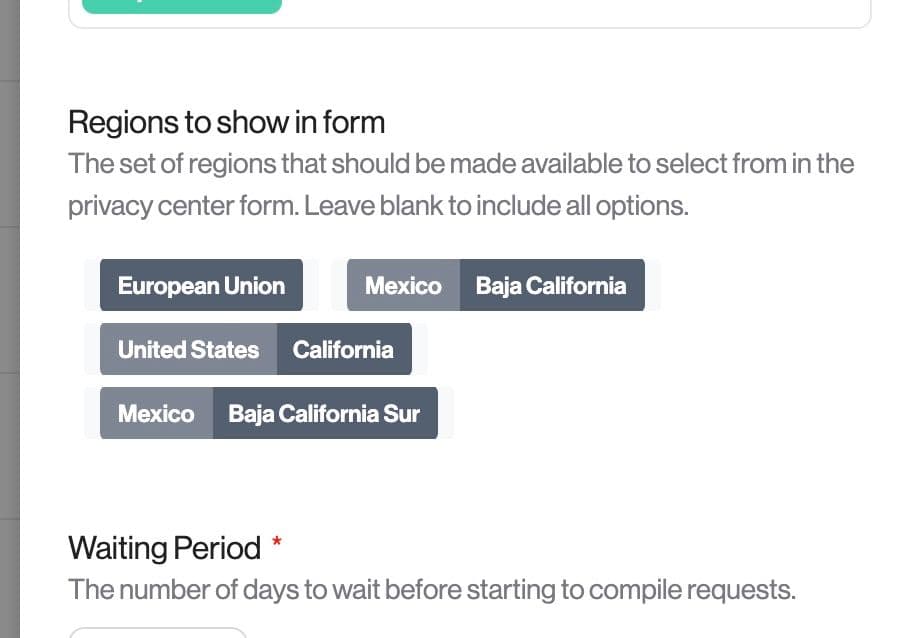This screenshot has width=920, height=638.
Task: Select the Mexico label beside Baja California Sur
Action: click(x=156, y=414)
